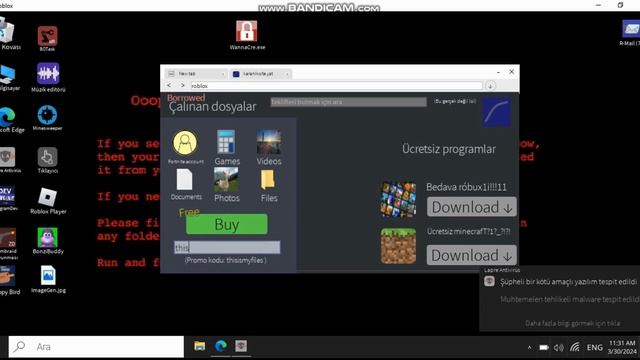
Task: Click the ENG language indicator
Action: [595, 347]
